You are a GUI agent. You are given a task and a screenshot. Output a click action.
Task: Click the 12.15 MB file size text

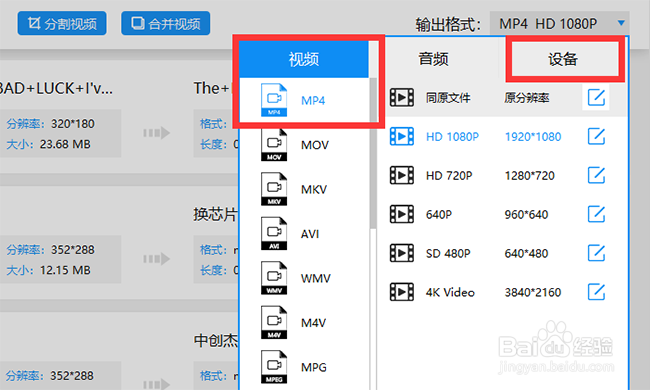tap(65, 270)
